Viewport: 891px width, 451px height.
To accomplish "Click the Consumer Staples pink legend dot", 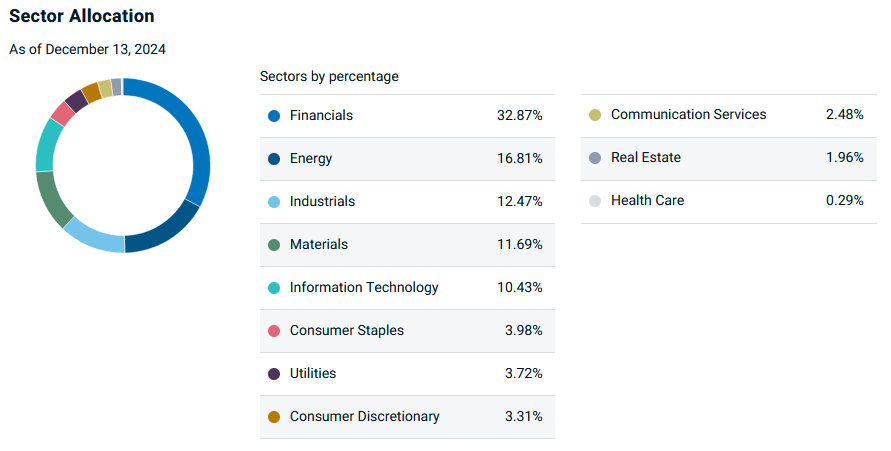I will [x=274, y=331].
